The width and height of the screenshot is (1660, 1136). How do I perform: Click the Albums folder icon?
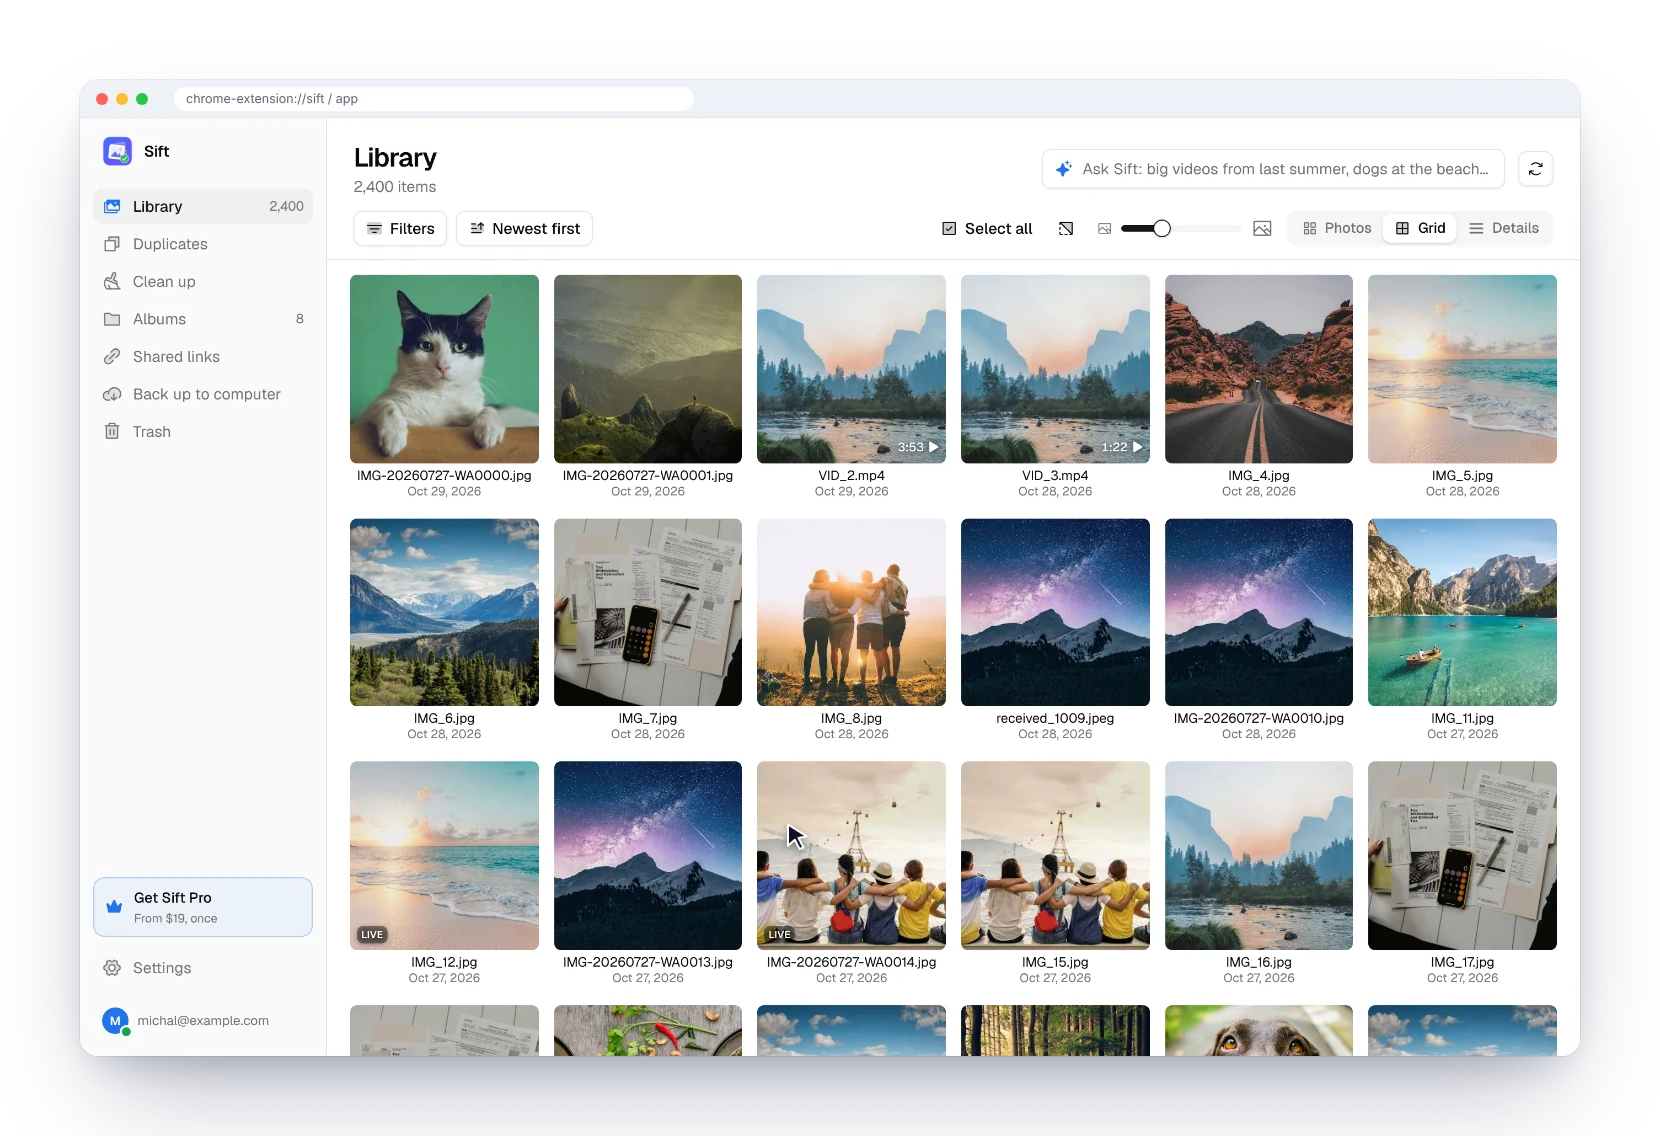(112, 319)
